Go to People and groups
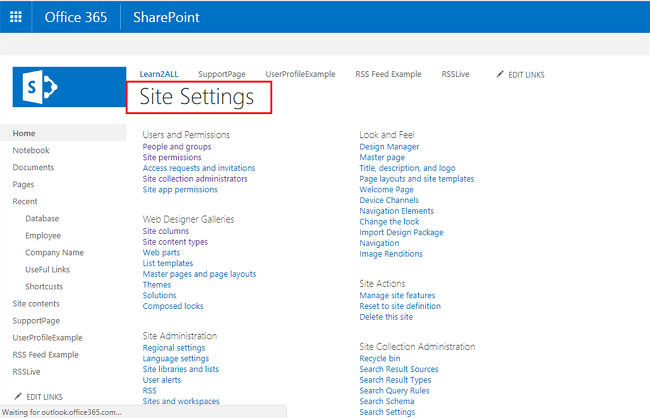Screen dimensions: 650x418 177,147
